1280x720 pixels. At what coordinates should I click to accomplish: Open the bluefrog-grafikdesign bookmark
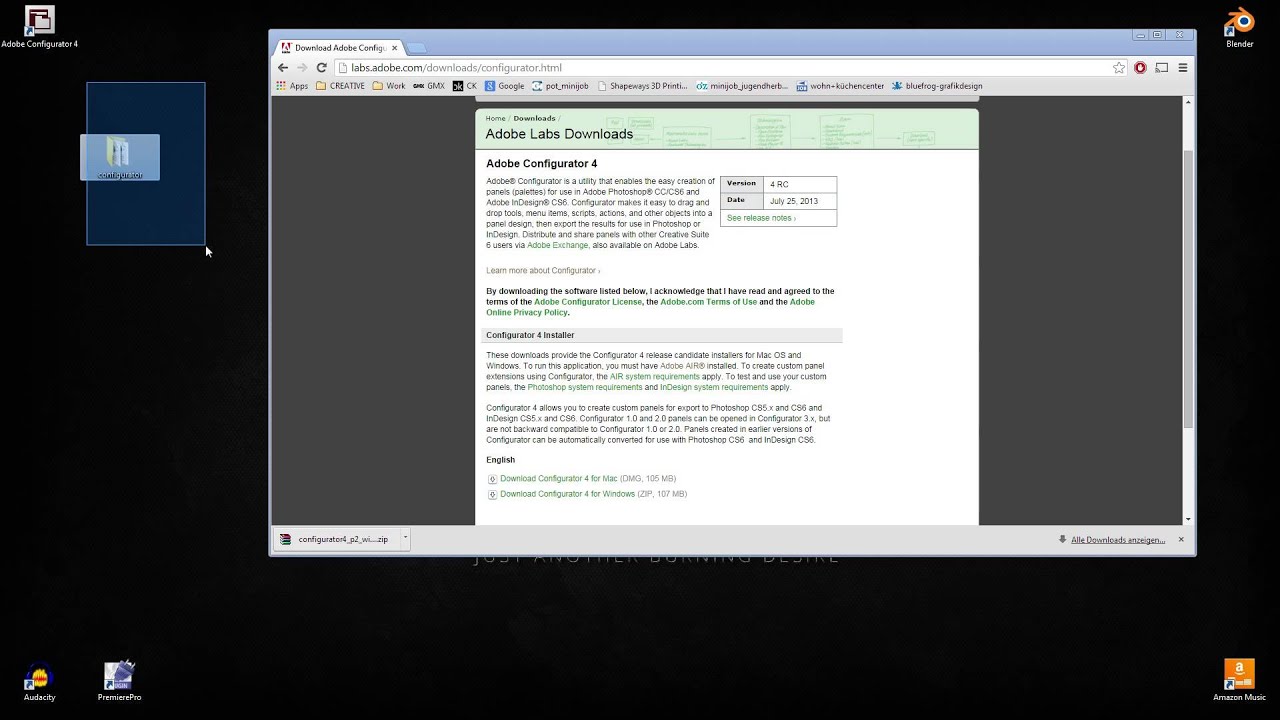(x=938, y=86)
